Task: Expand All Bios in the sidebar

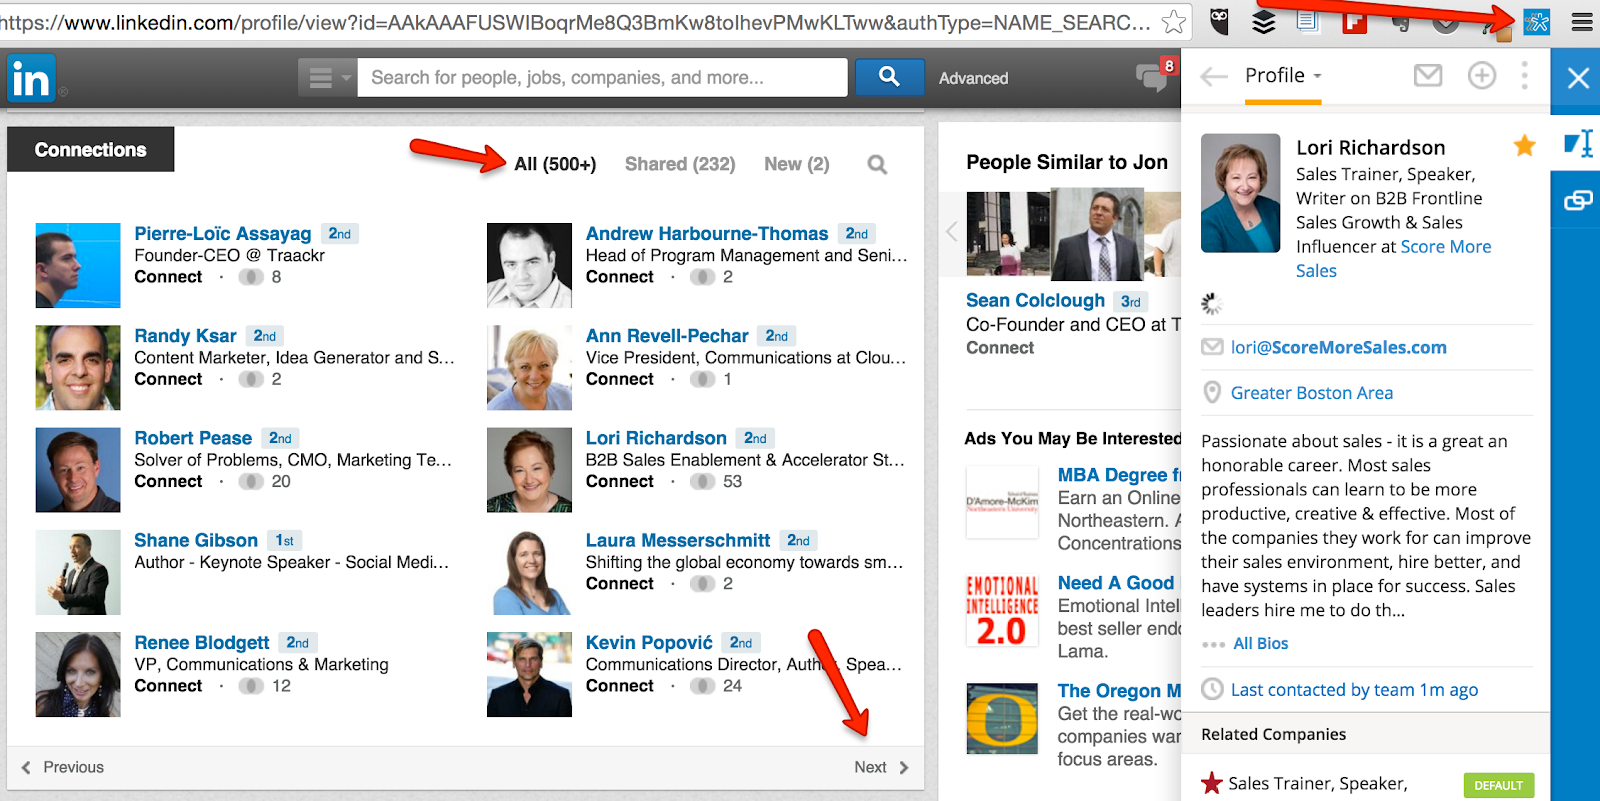Action: tap(1260, 643)
